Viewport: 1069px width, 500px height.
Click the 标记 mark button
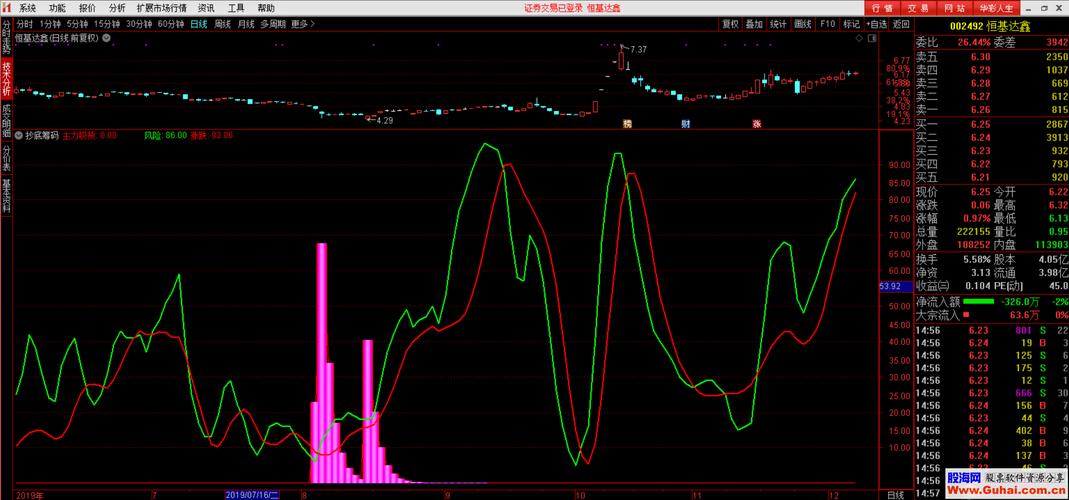[x=851, y=24]
